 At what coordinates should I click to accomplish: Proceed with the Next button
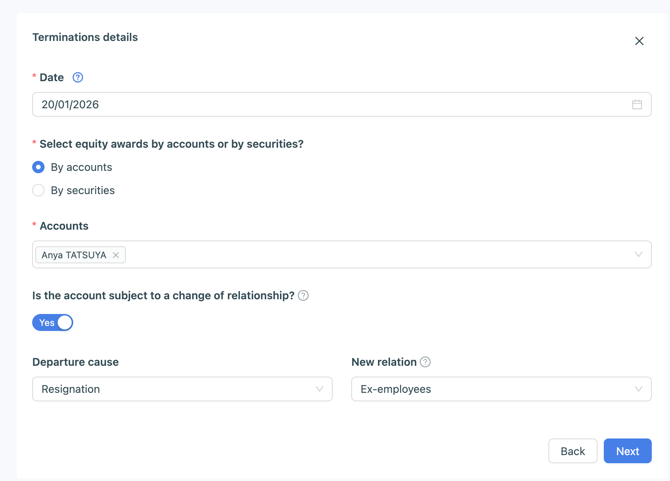(627, 451)
